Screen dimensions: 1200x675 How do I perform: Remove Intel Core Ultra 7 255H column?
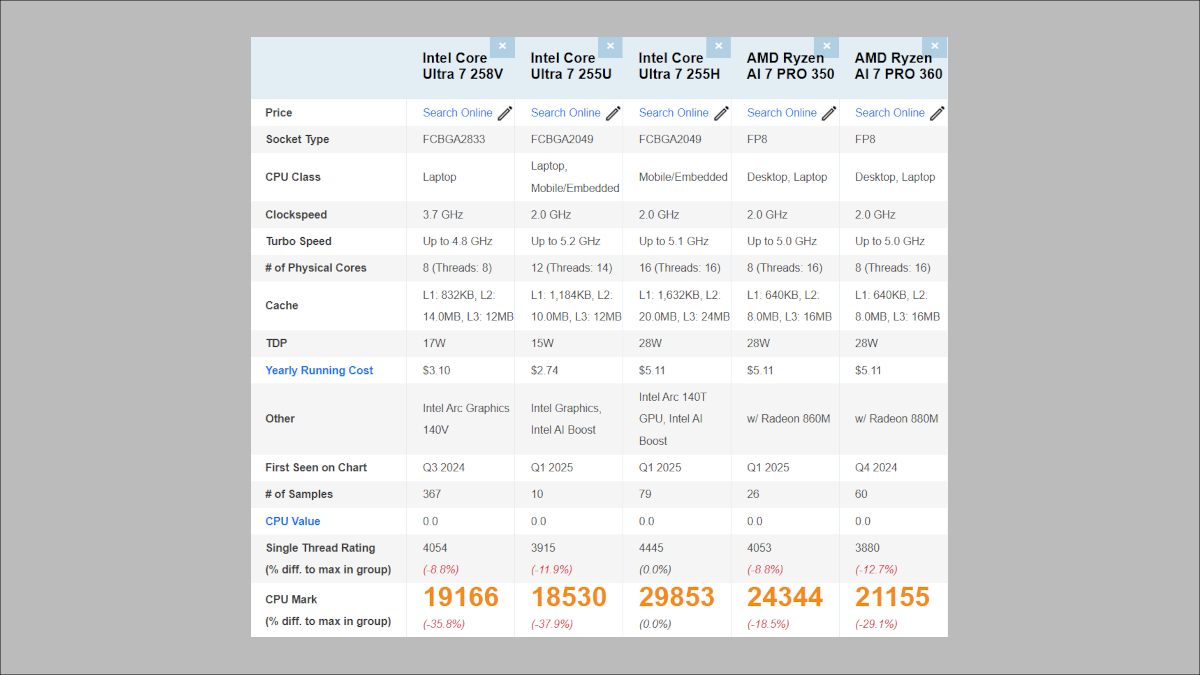718,46
